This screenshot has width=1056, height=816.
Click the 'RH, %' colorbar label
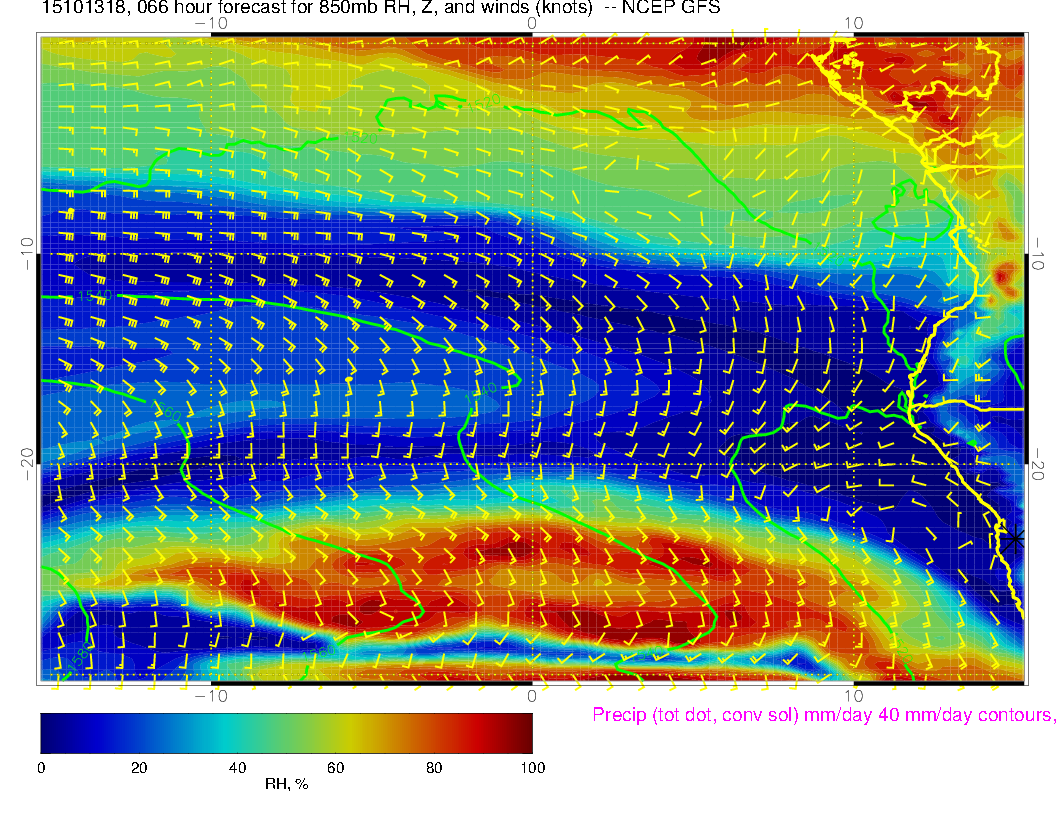coord(286,784)
